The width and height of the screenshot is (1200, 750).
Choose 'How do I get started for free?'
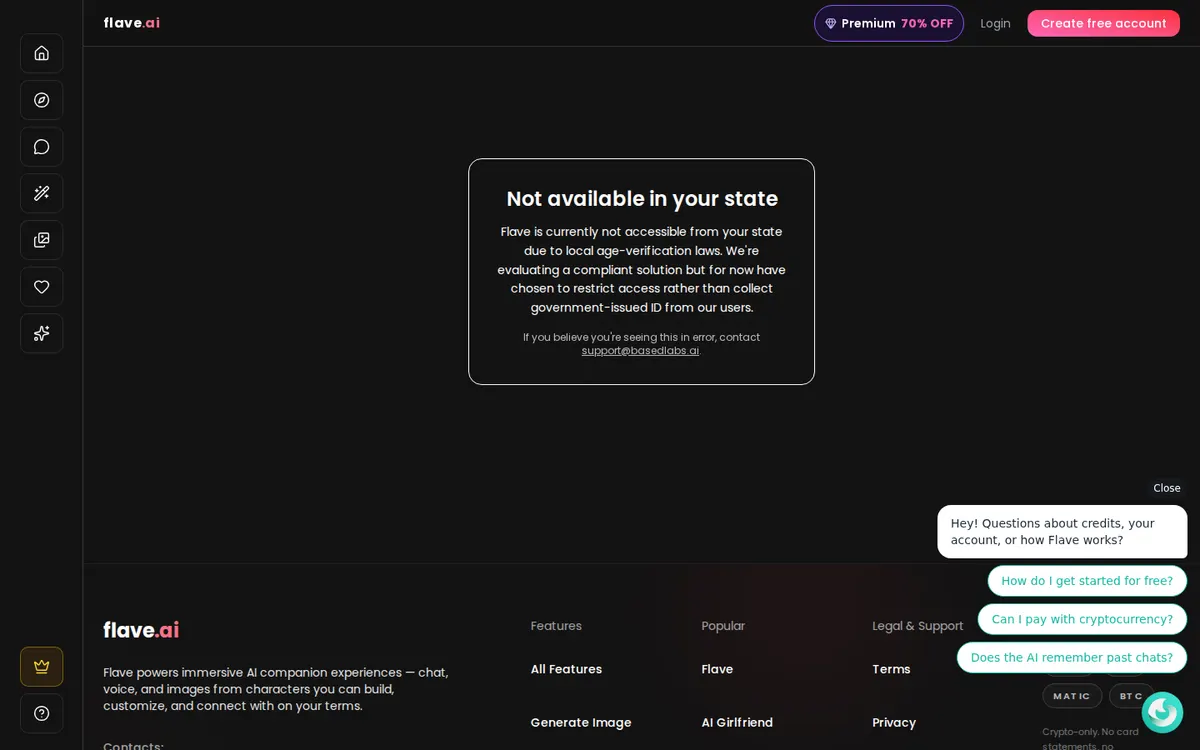click(1087, 581)
